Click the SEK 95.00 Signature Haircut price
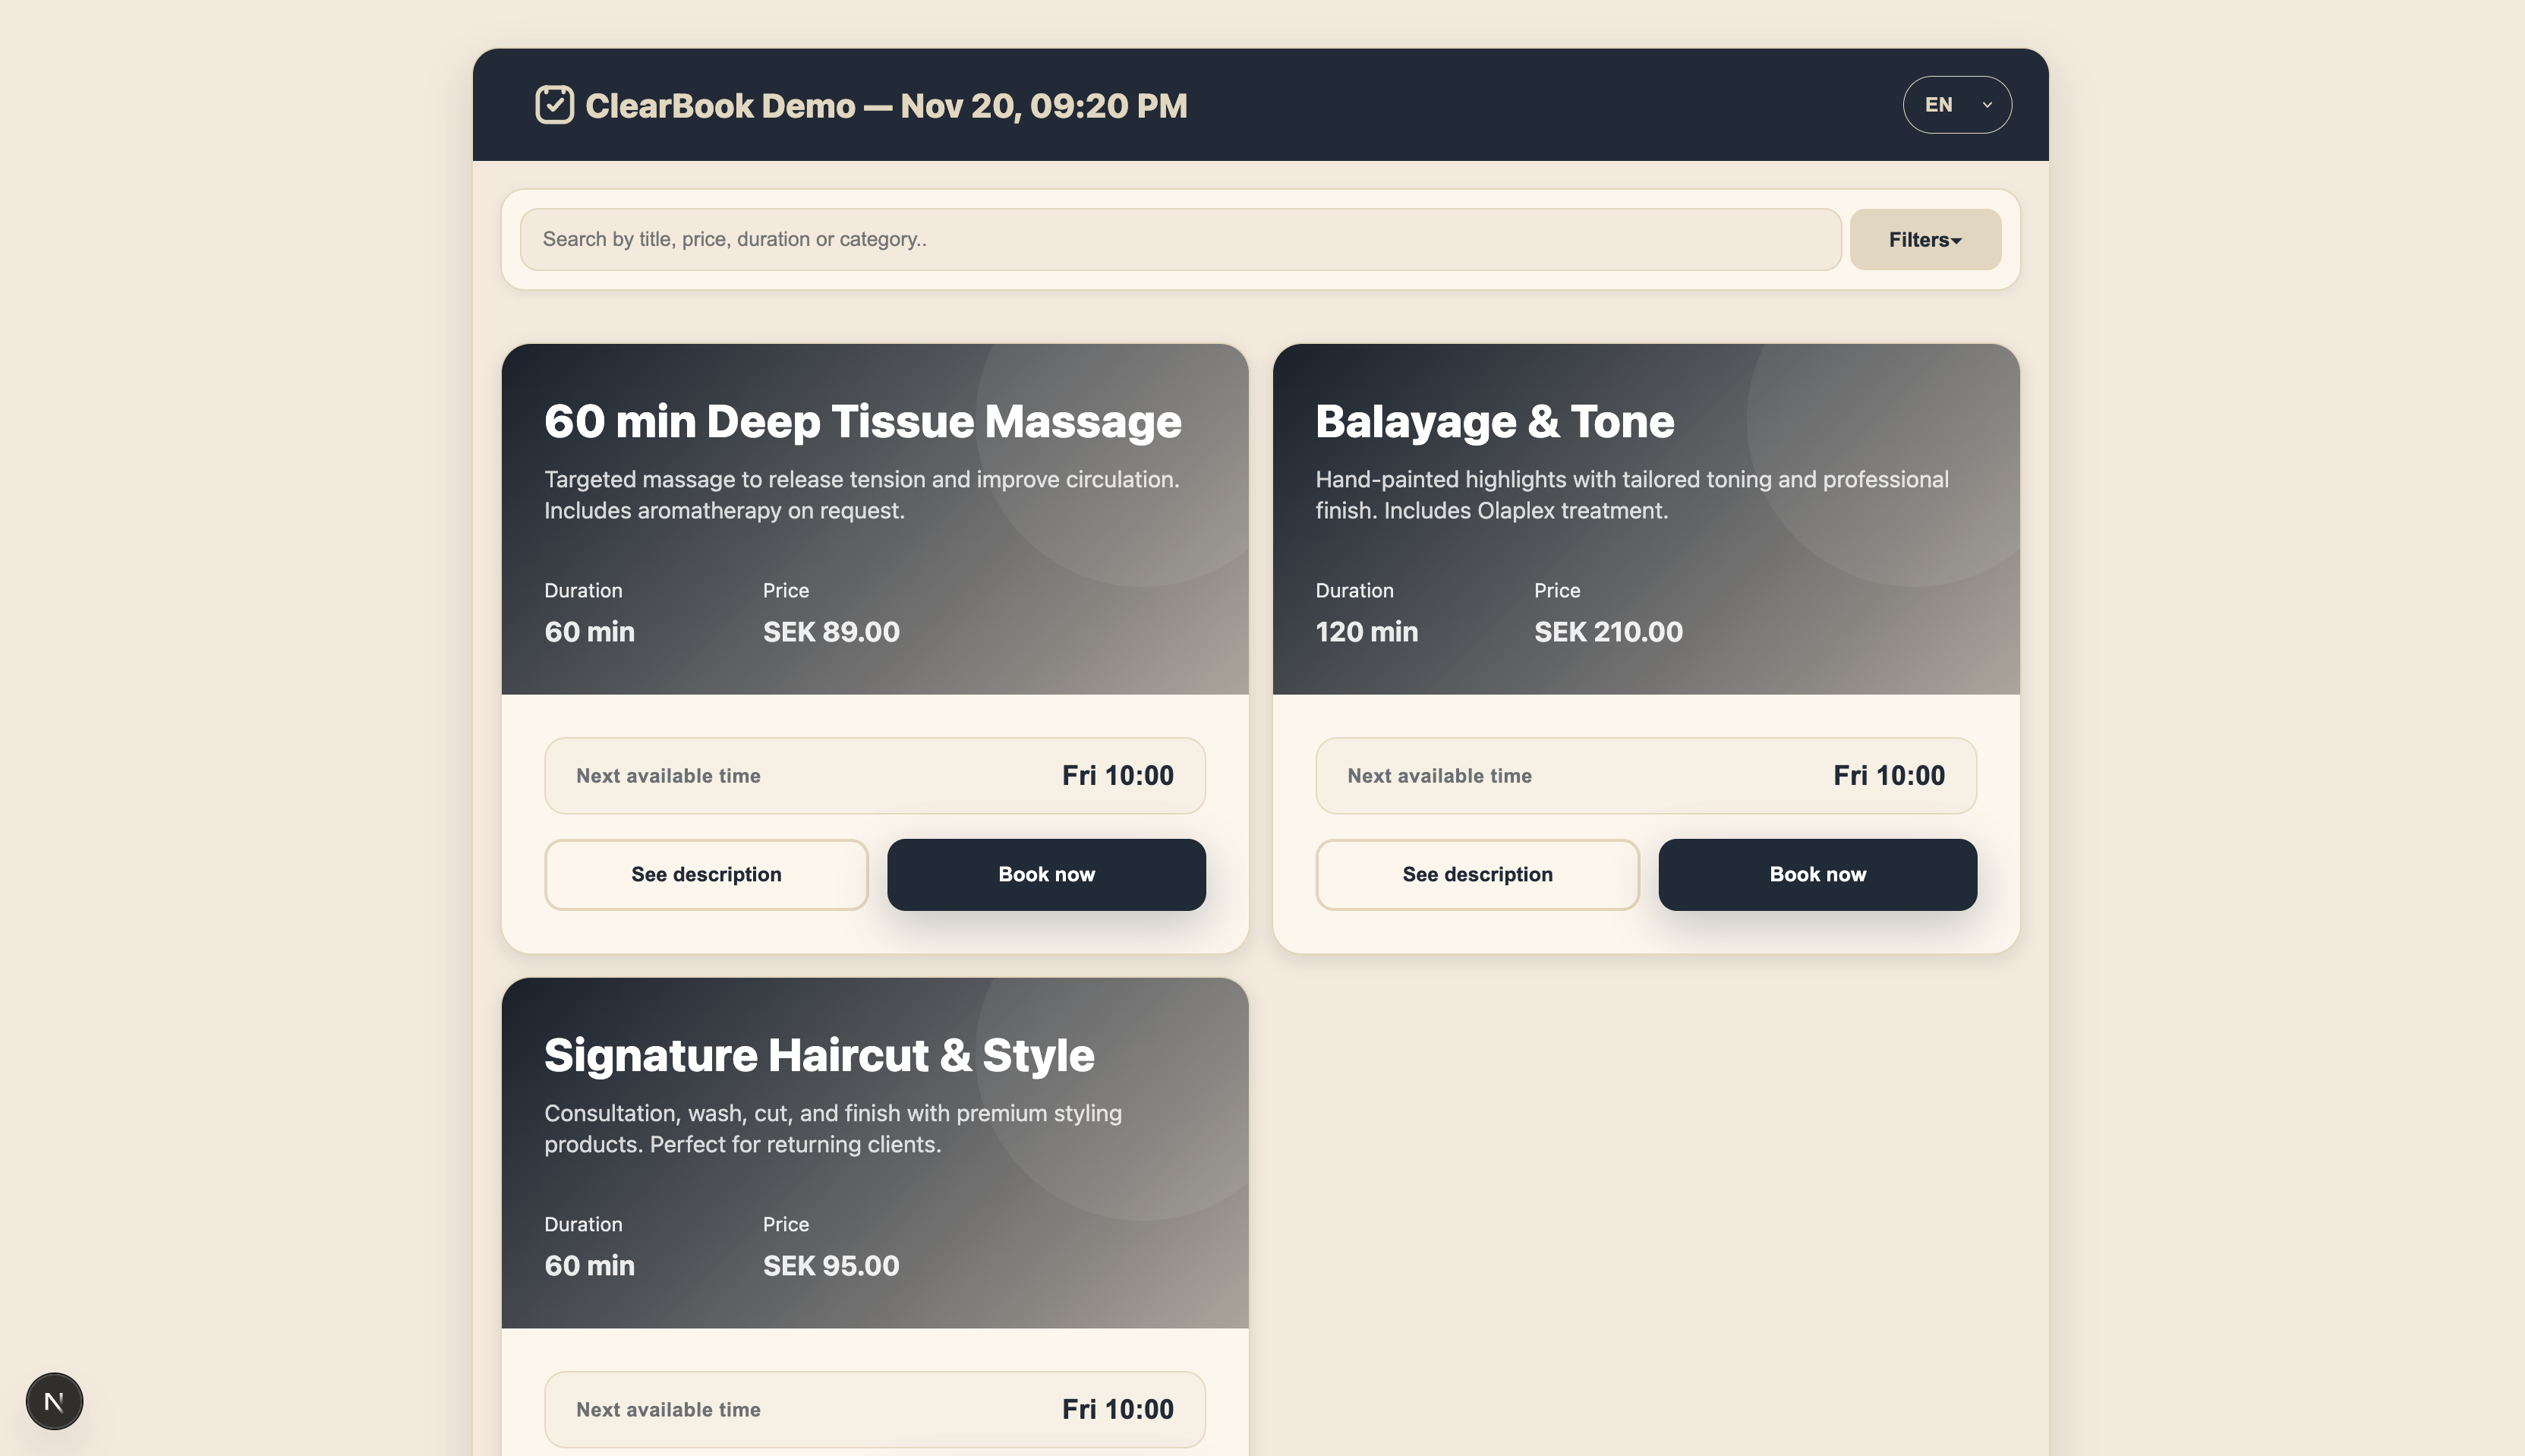This screenshot has height=1456, width=2525. (x=830, y=1266)
